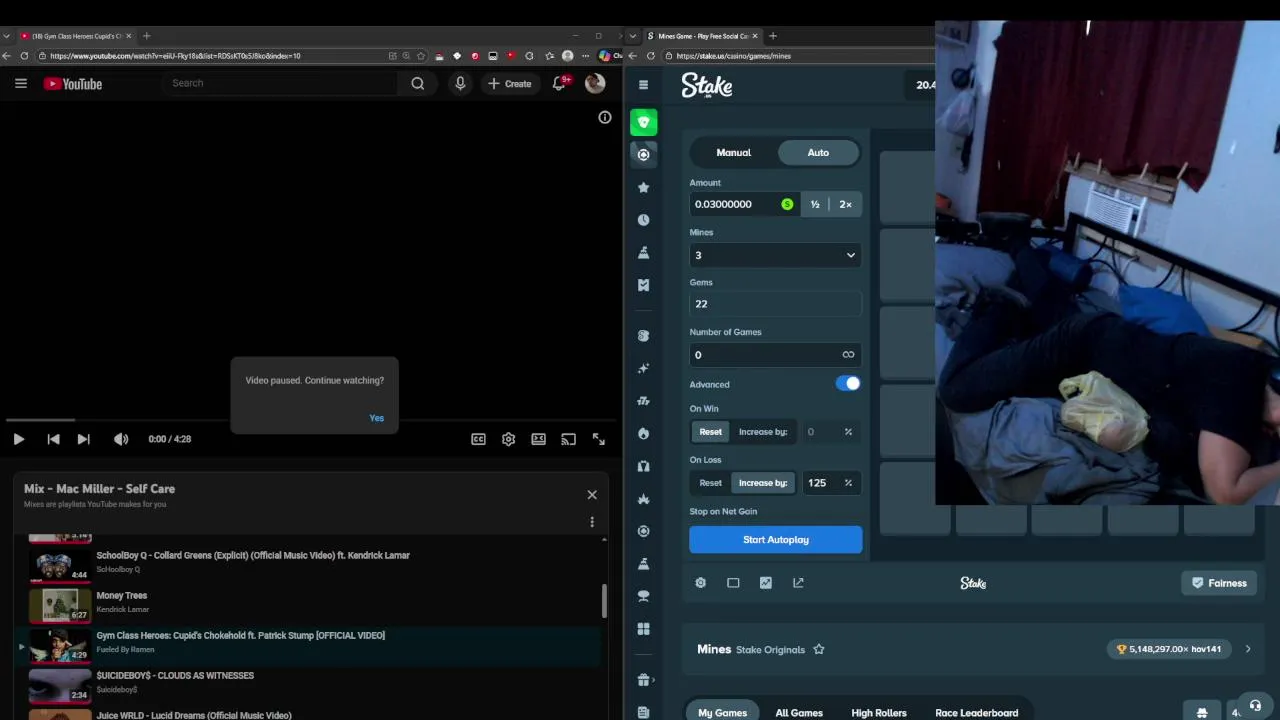This screenshot has height=720, width=1280.
Task: Open Recent clock icon in Stake sidebar
Action: click(x=644, y=220)
